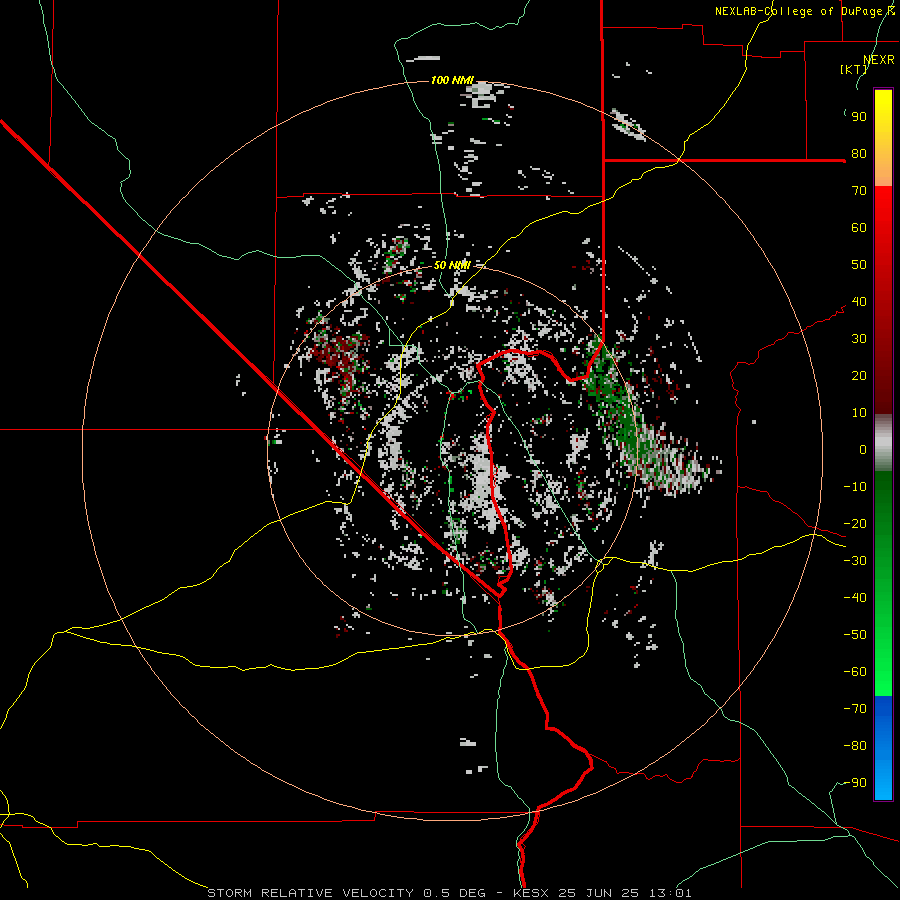Click the positive 80 scale label
Image resolution: width=900 pixels, height=900 pixels.
click(x=859, y=153)
